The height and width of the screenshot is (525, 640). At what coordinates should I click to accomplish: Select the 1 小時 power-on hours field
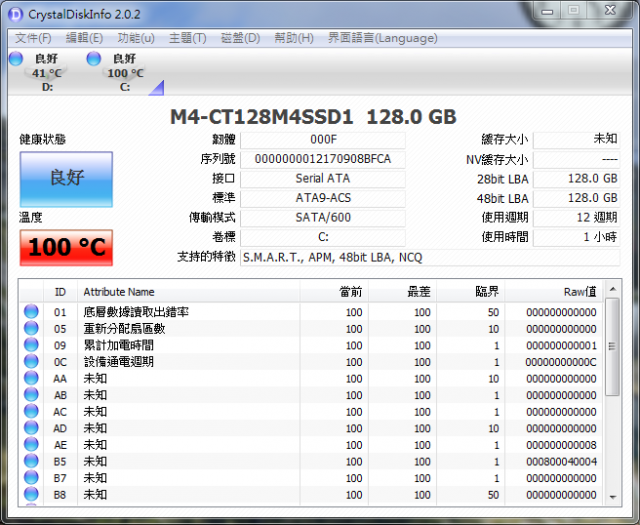pyautogui.click(x=576, y=237)
